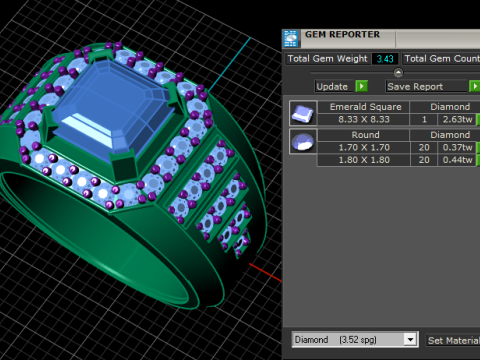
Task: Collapse the panel using round arrow handle
Action: 398,72
